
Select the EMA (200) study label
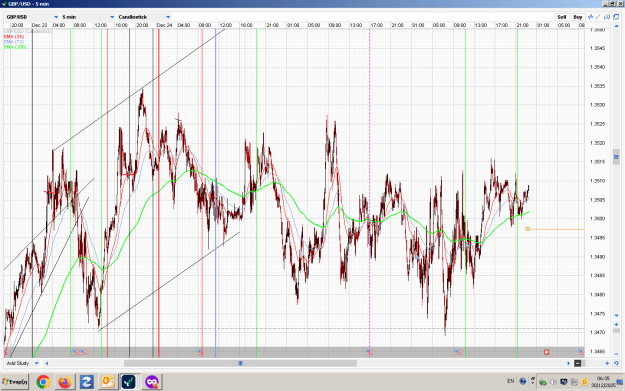(x=15, y=47)
